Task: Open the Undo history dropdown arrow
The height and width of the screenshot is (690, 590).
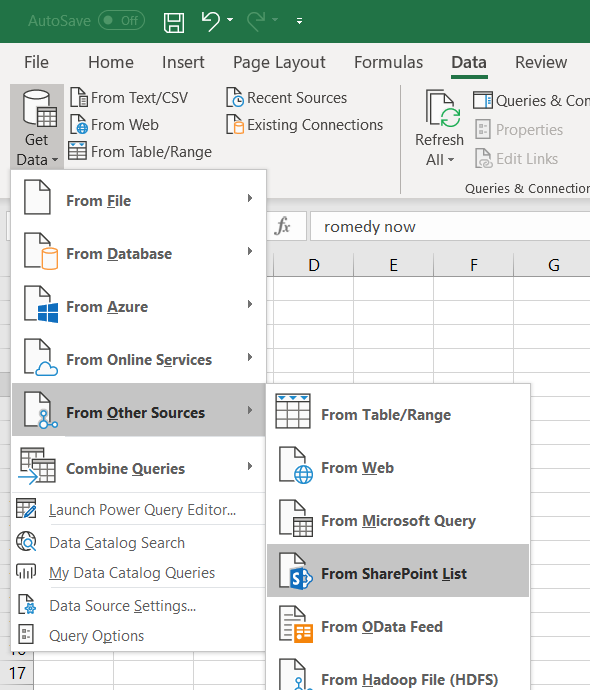Action: 230,20
